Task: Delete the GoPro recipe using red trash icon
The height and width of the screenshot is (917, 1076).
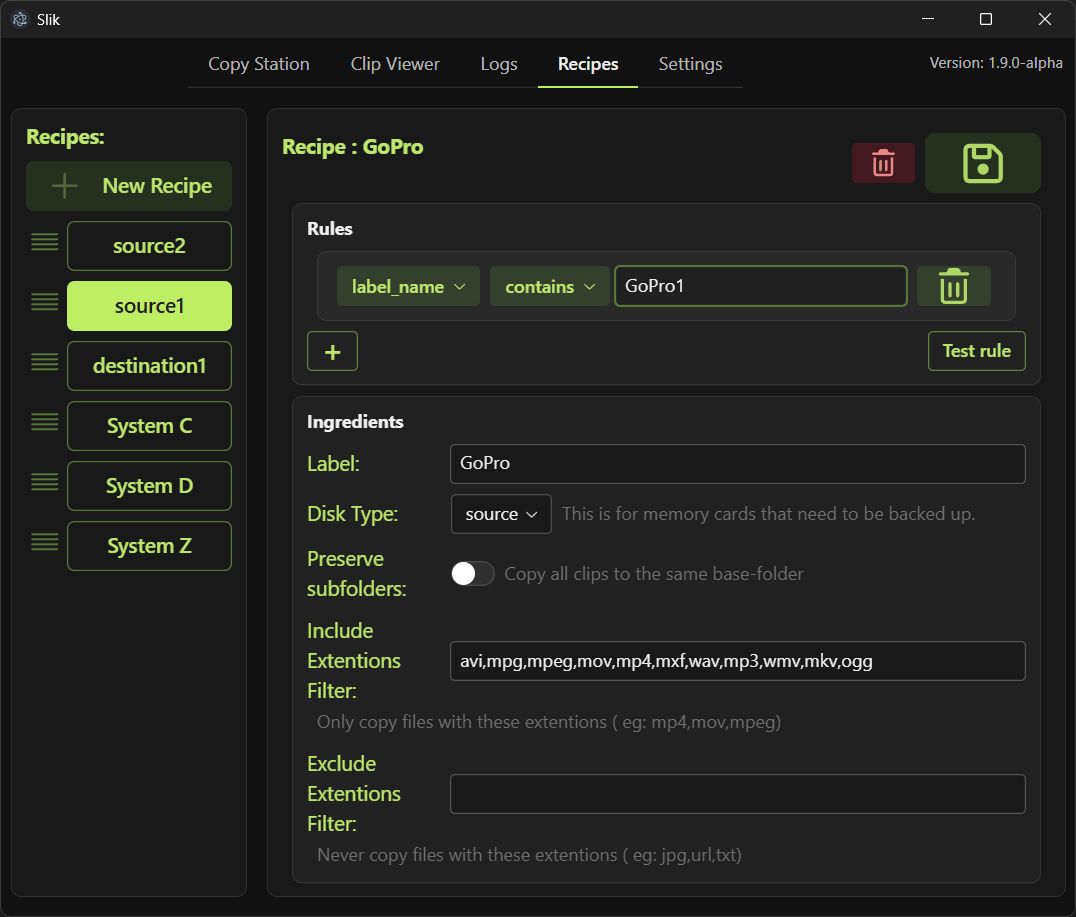Action: (x=883, y=163)
